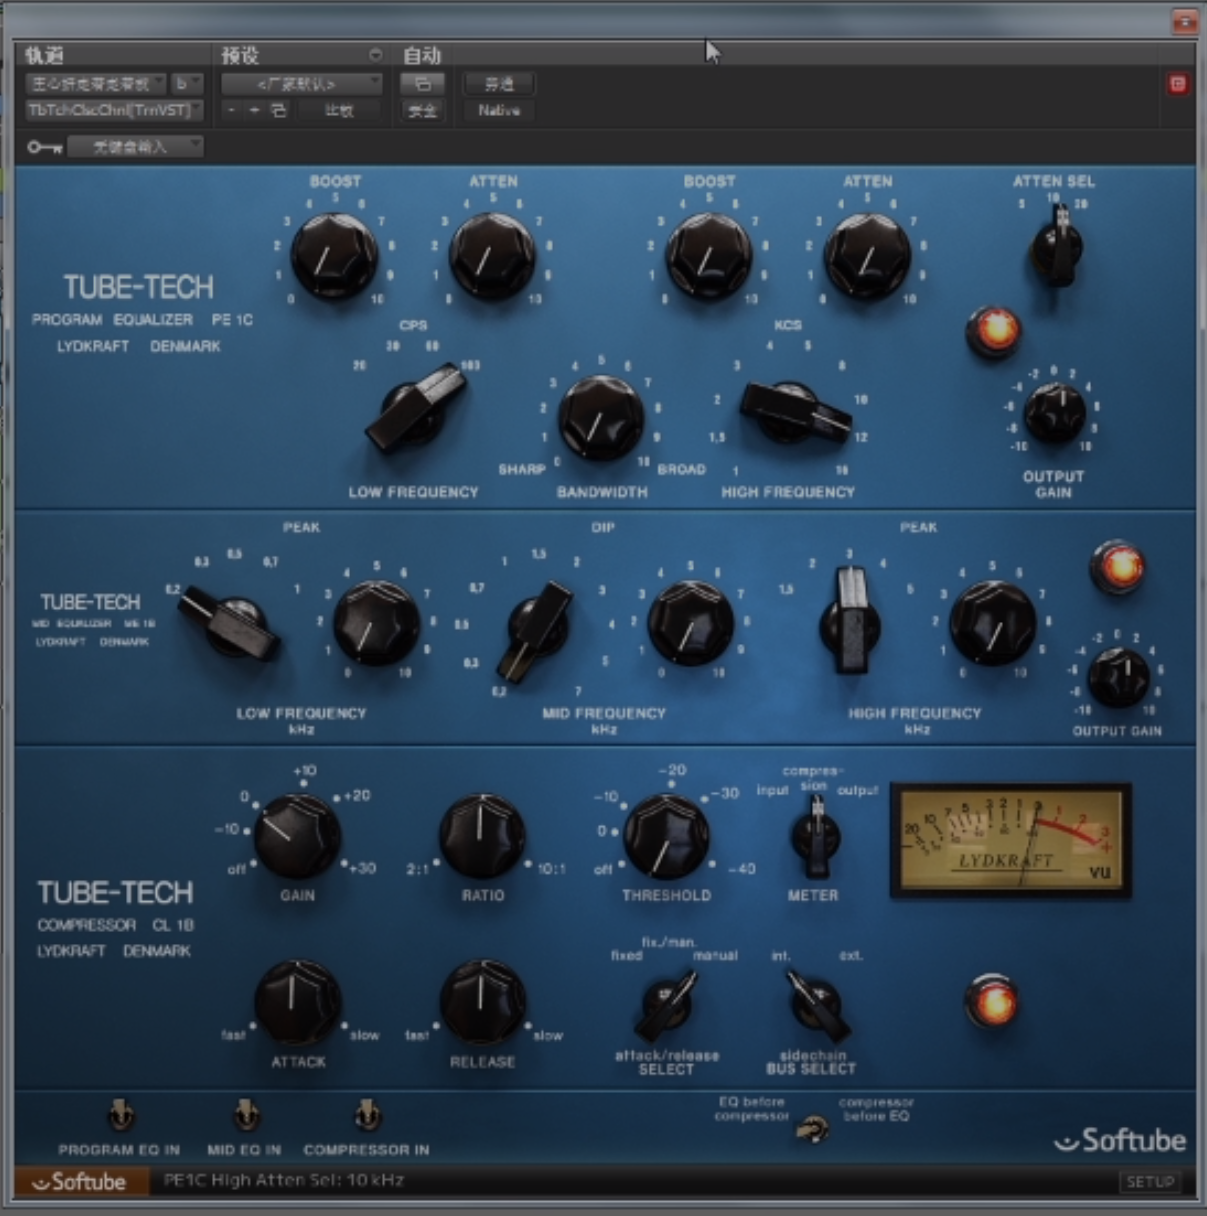This screenshot has height=1216, width=1207.
Task: Toggle the COMPRESSOR IN switch
Action: coord(367,1115)
